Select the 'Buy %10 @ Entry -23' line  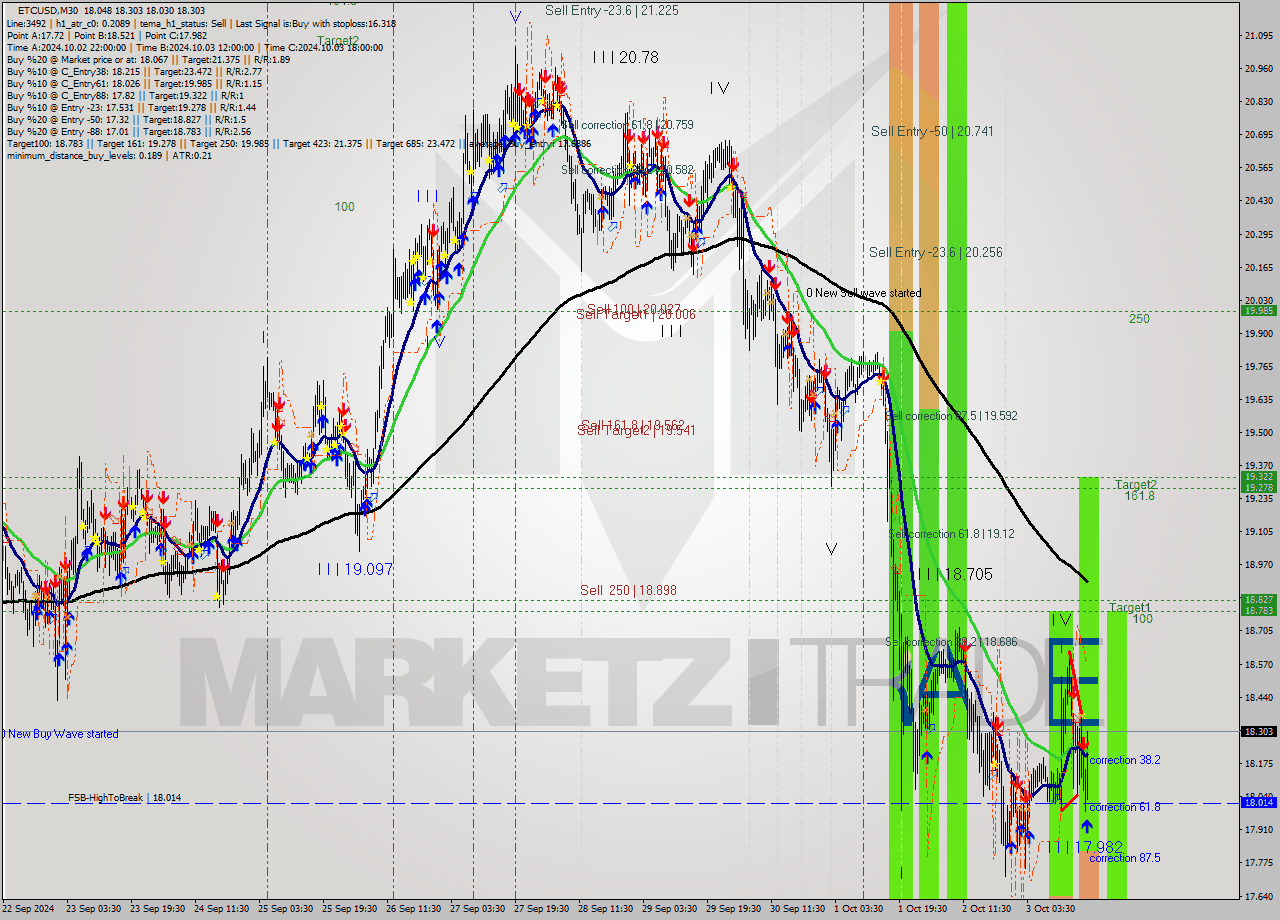pyautogui.click(x=131, y=107)
